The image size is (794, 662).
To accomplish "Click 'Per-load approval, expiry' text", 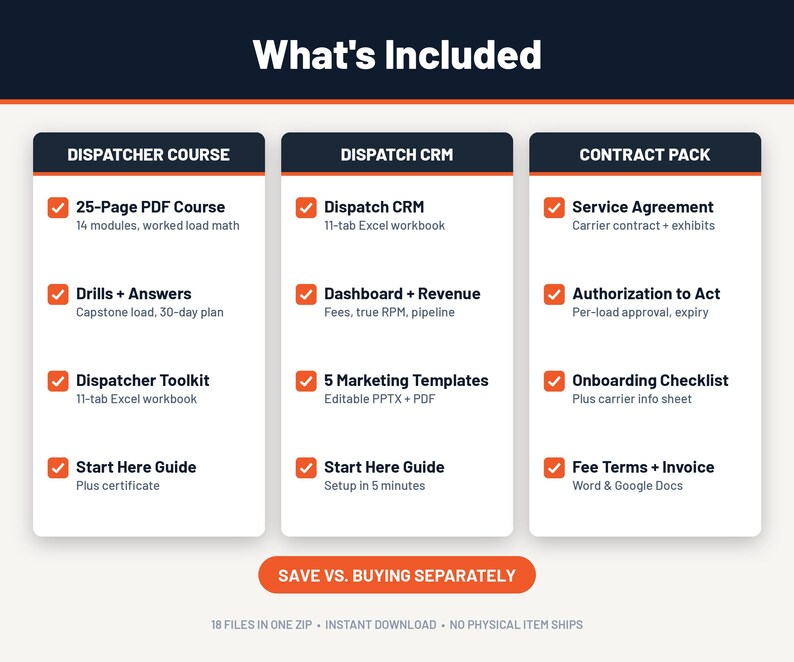I will [640, 312].
